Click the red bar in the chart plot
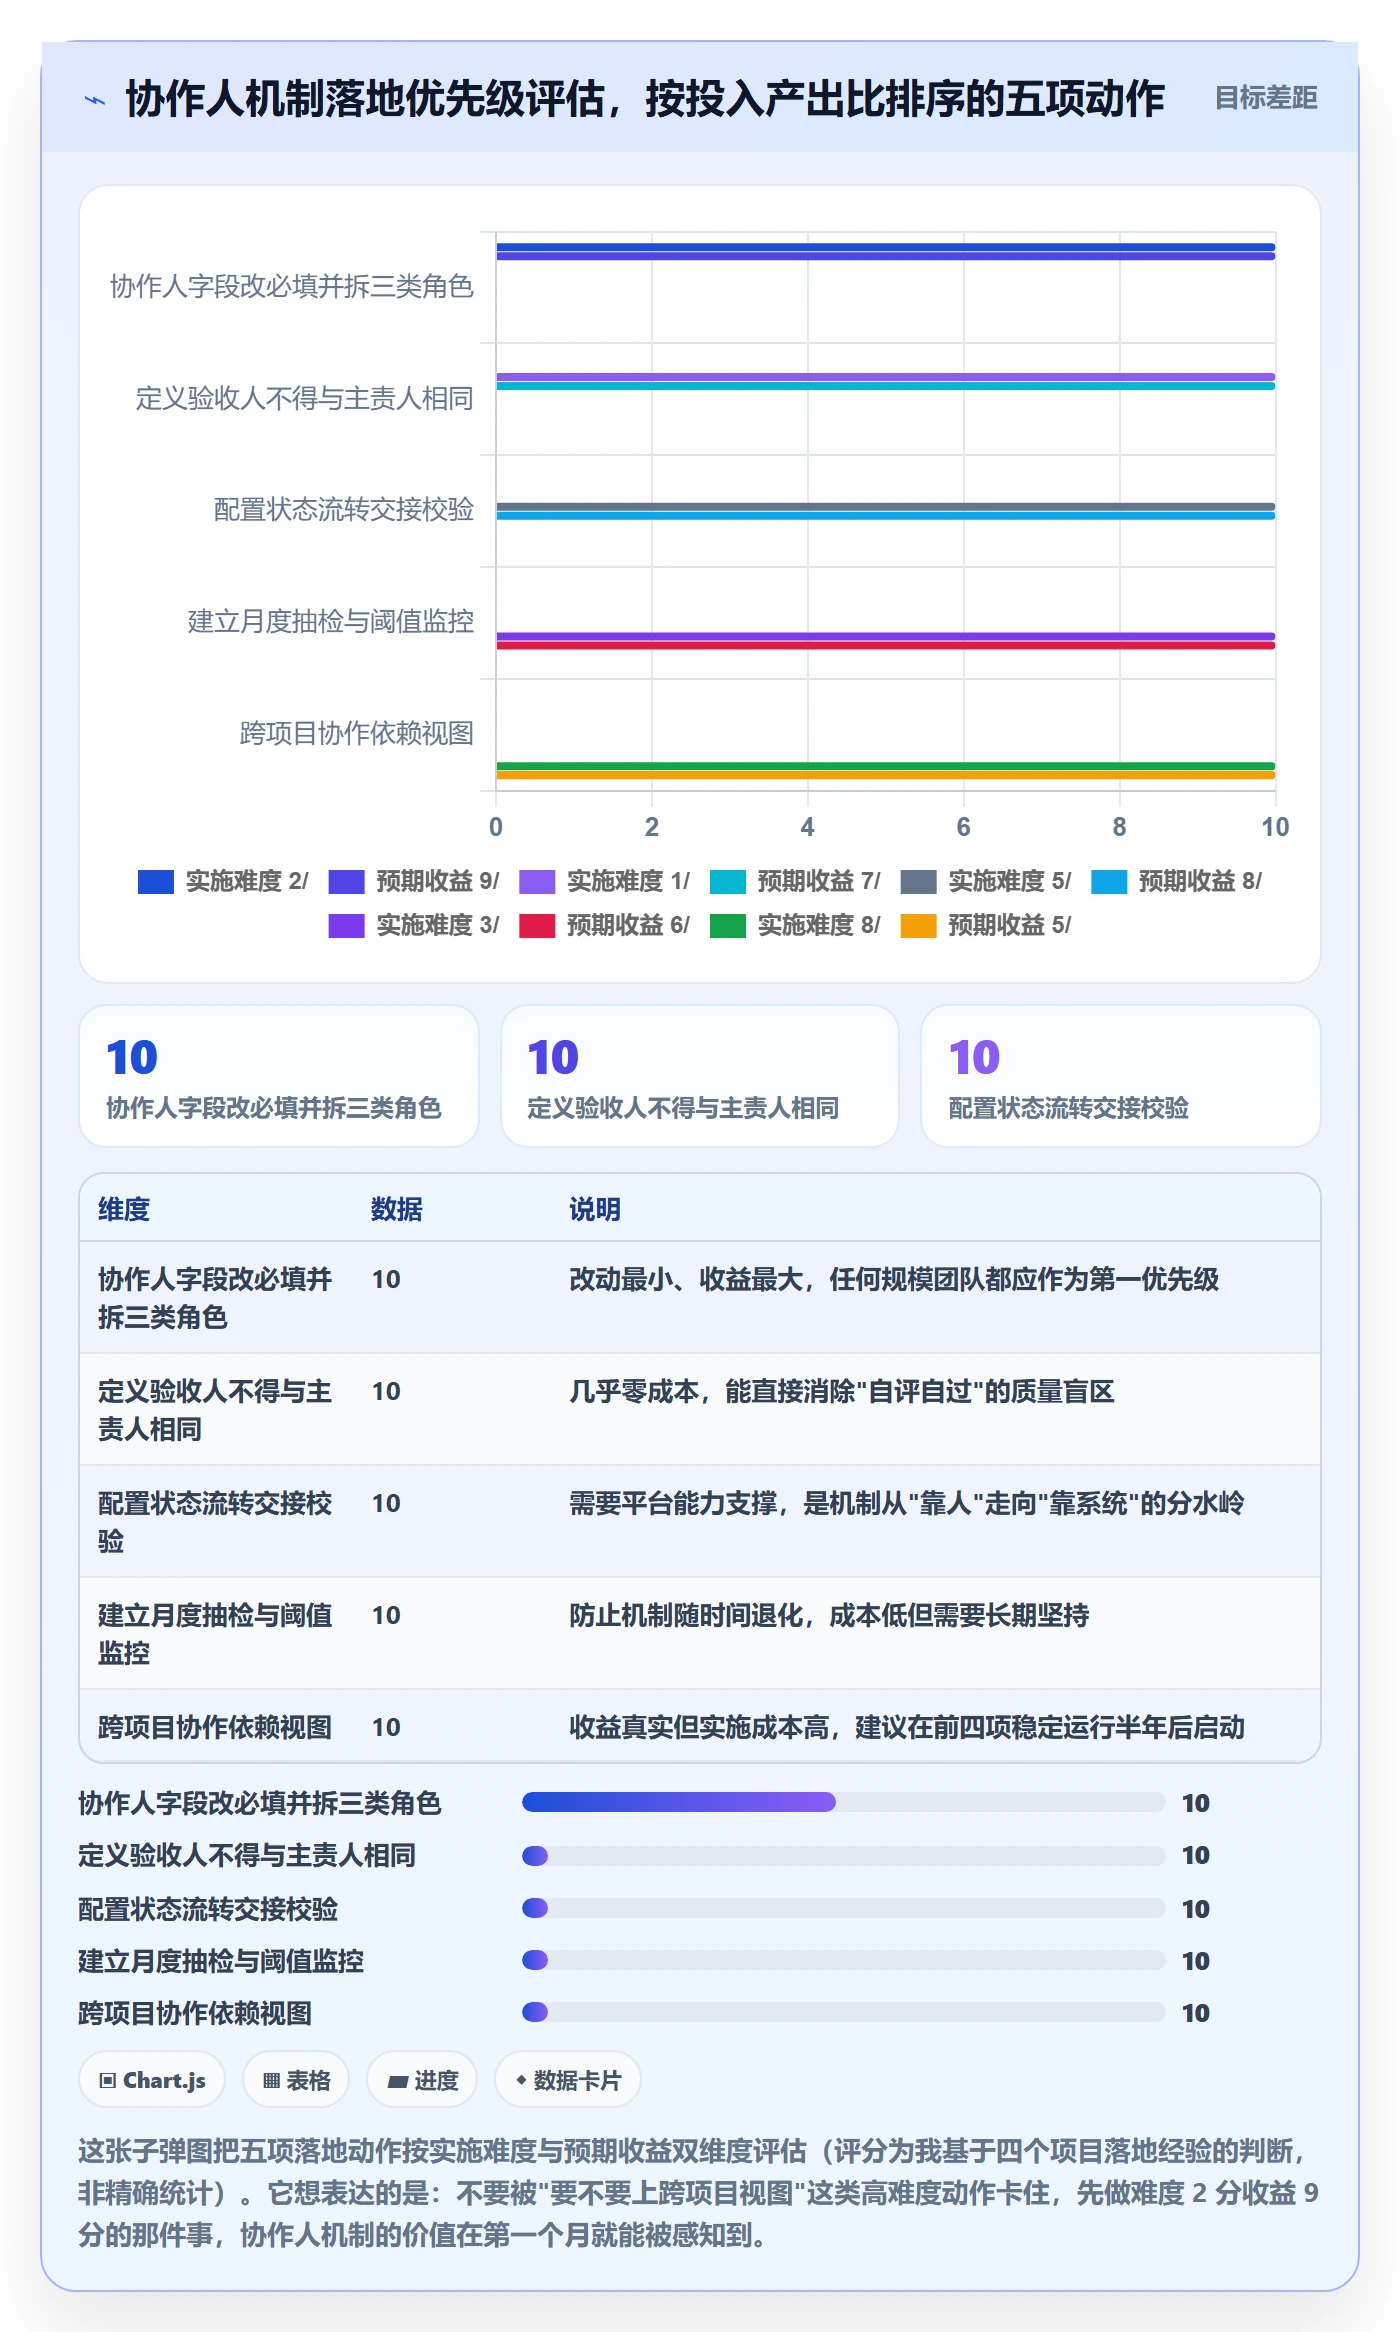1400x2332 pixels. [886, 645]
